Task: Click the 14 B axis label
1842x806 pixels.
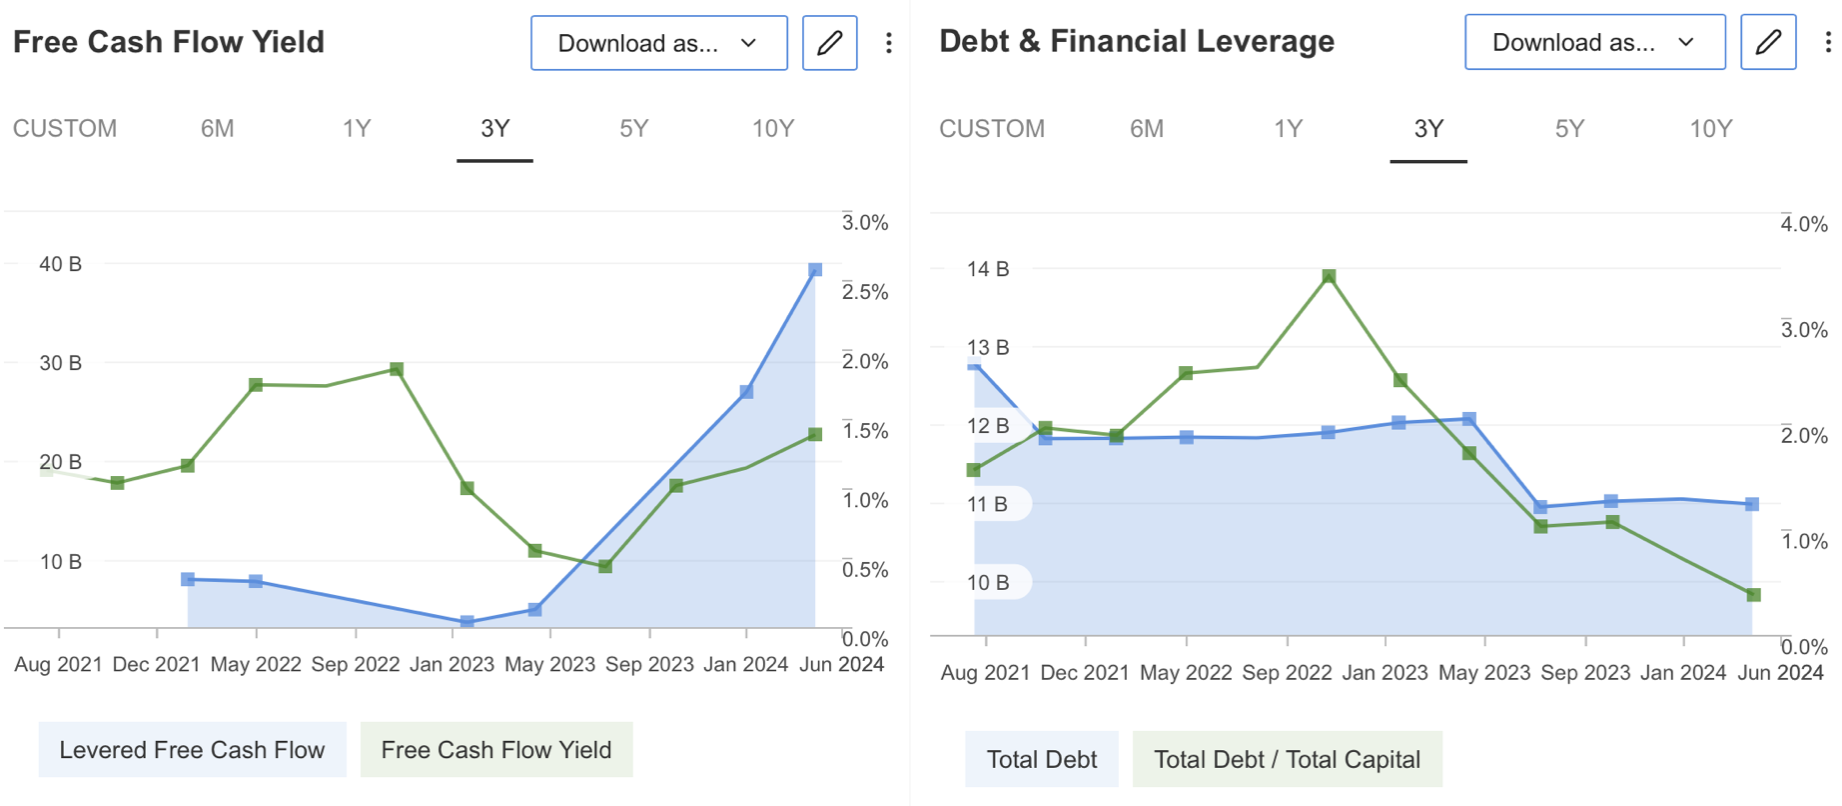Action: [x=988, y=269]
